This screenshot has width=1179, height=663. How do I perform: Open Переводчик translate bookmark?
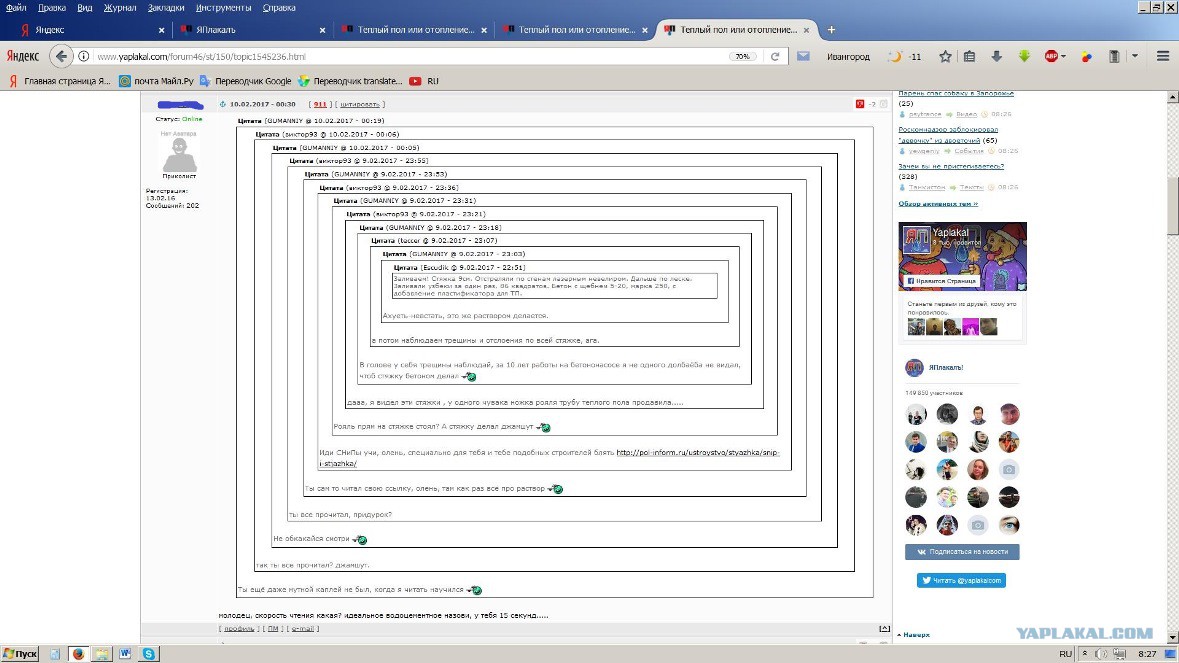point(350,81)
